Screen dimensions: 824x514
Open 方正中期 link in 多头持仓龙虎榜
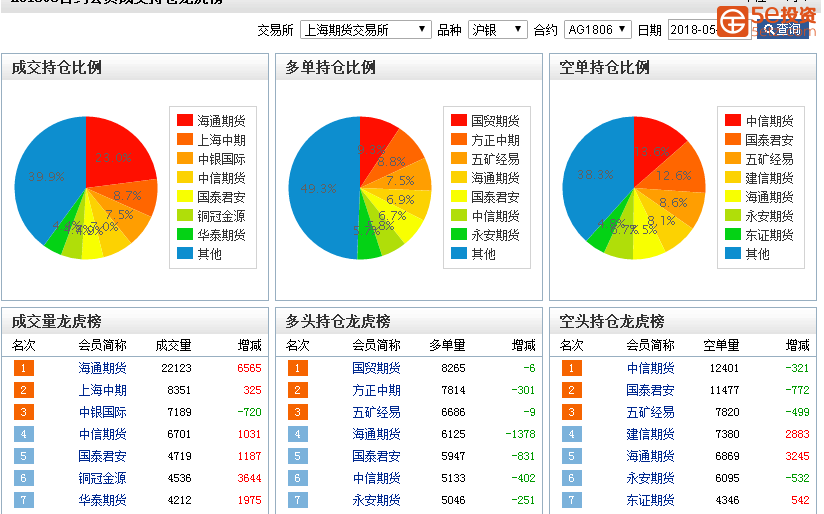(x=376, y=390)
